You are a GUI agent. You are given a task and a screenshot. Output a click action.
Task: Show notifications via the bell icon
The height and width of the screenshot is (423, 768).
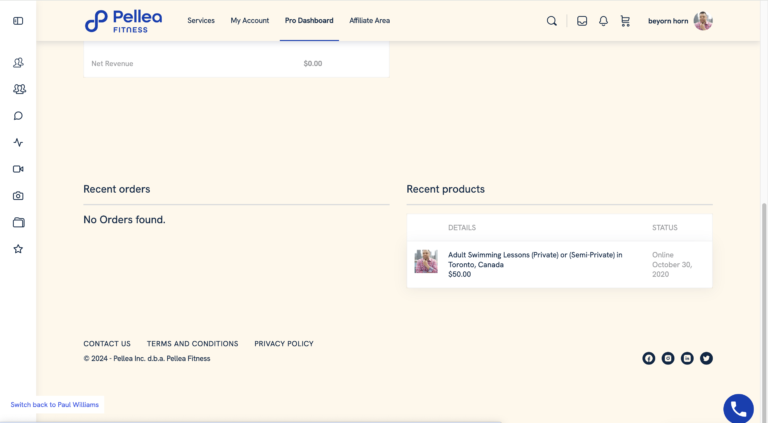click(x=603, y=21)
